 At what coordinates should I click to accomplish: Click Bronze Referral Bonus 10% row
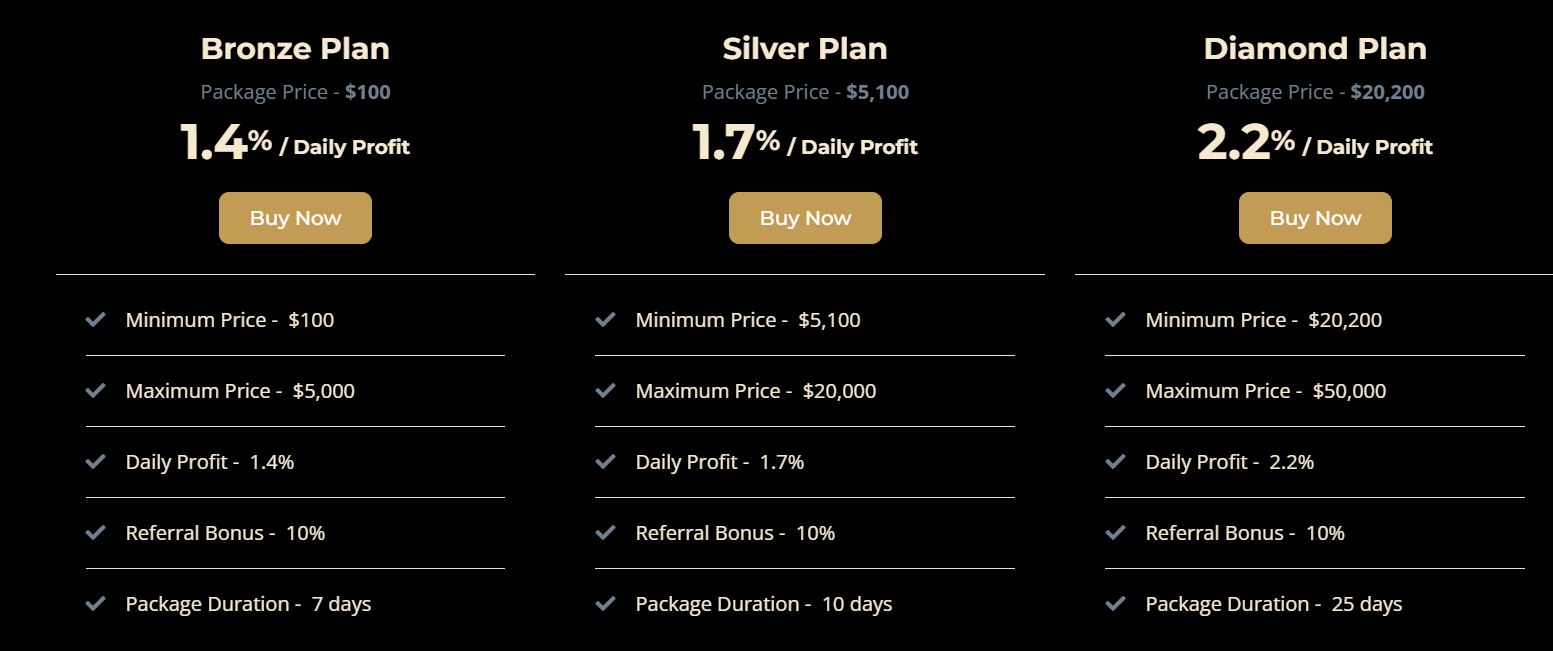pos(225,533)
